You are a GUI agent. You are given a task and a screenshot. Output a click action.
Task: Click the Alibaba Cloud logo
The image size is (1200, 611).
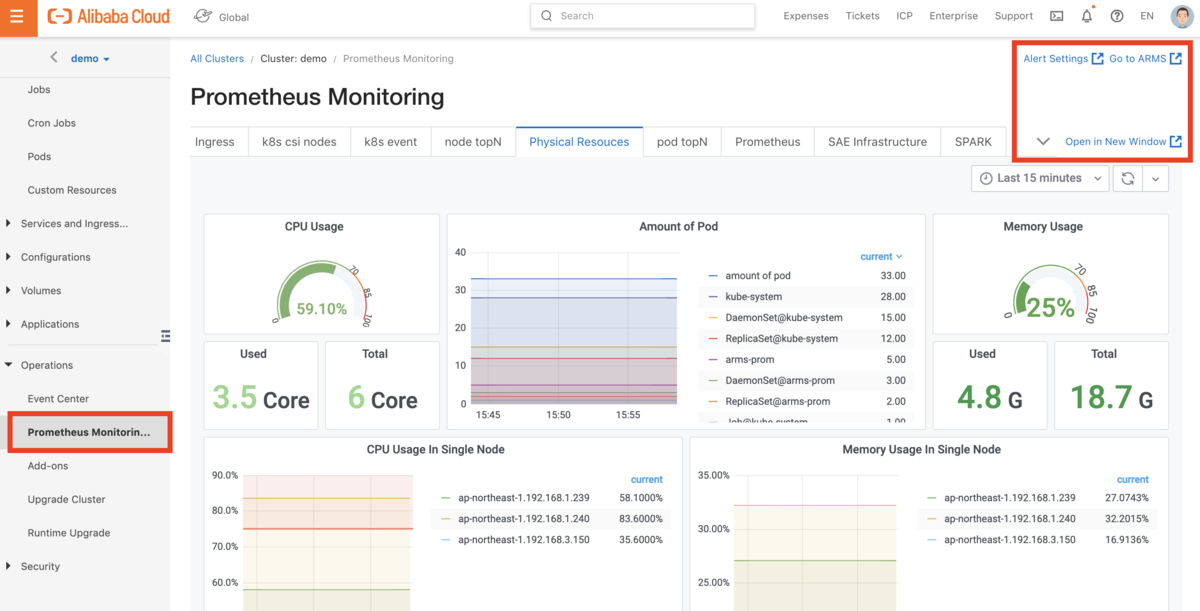pos(109,16)
